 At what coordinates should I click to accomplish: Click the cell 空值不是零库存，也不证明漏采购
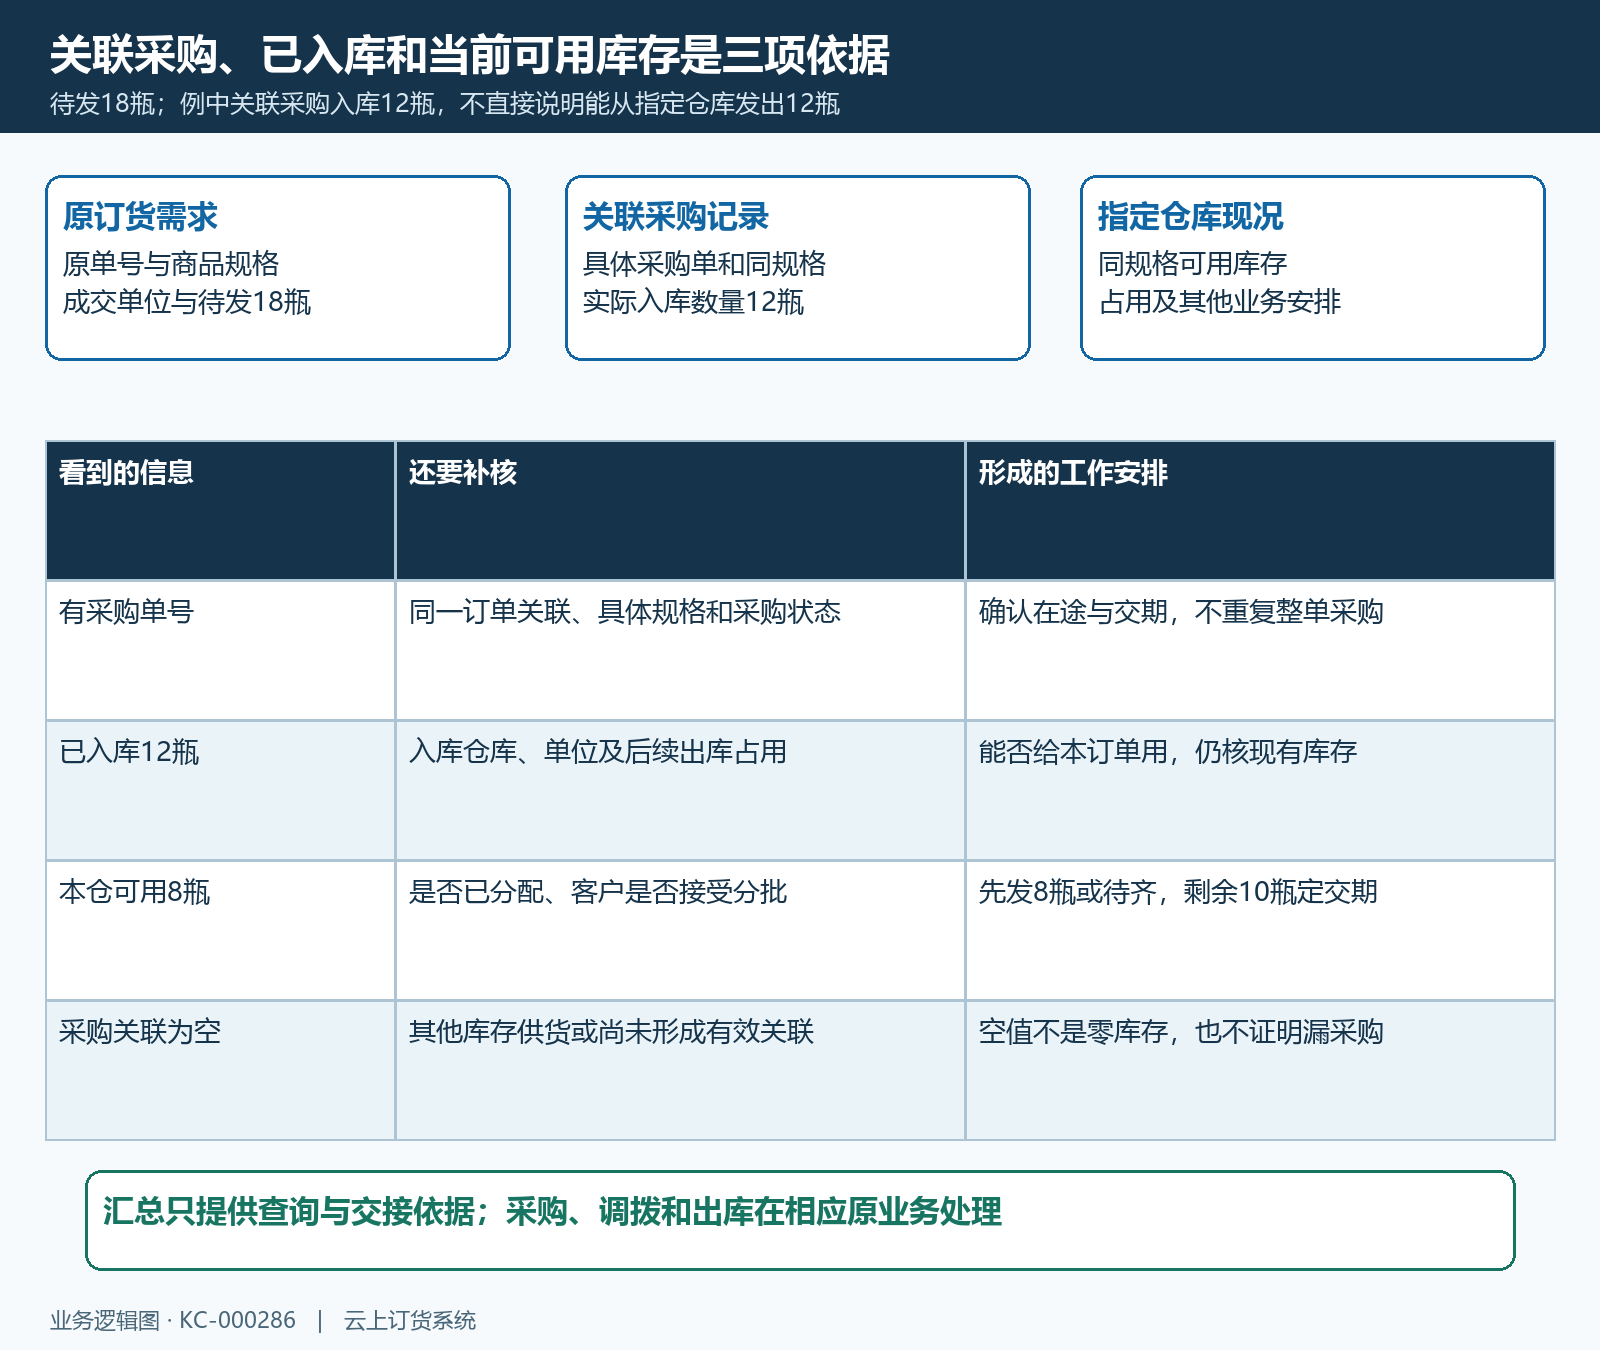pyautogui.click(x=1260, y=1070)
